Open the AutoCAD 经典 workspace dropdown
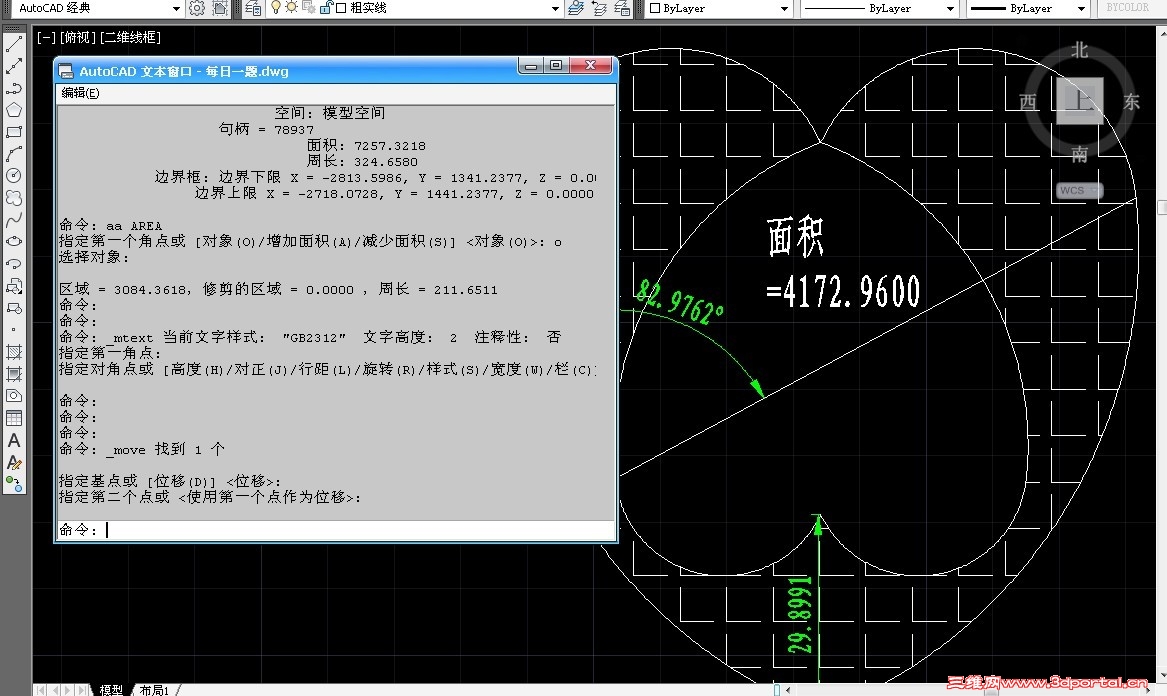The height and width of the screenshot is (696, 1167). coord(176,8)
